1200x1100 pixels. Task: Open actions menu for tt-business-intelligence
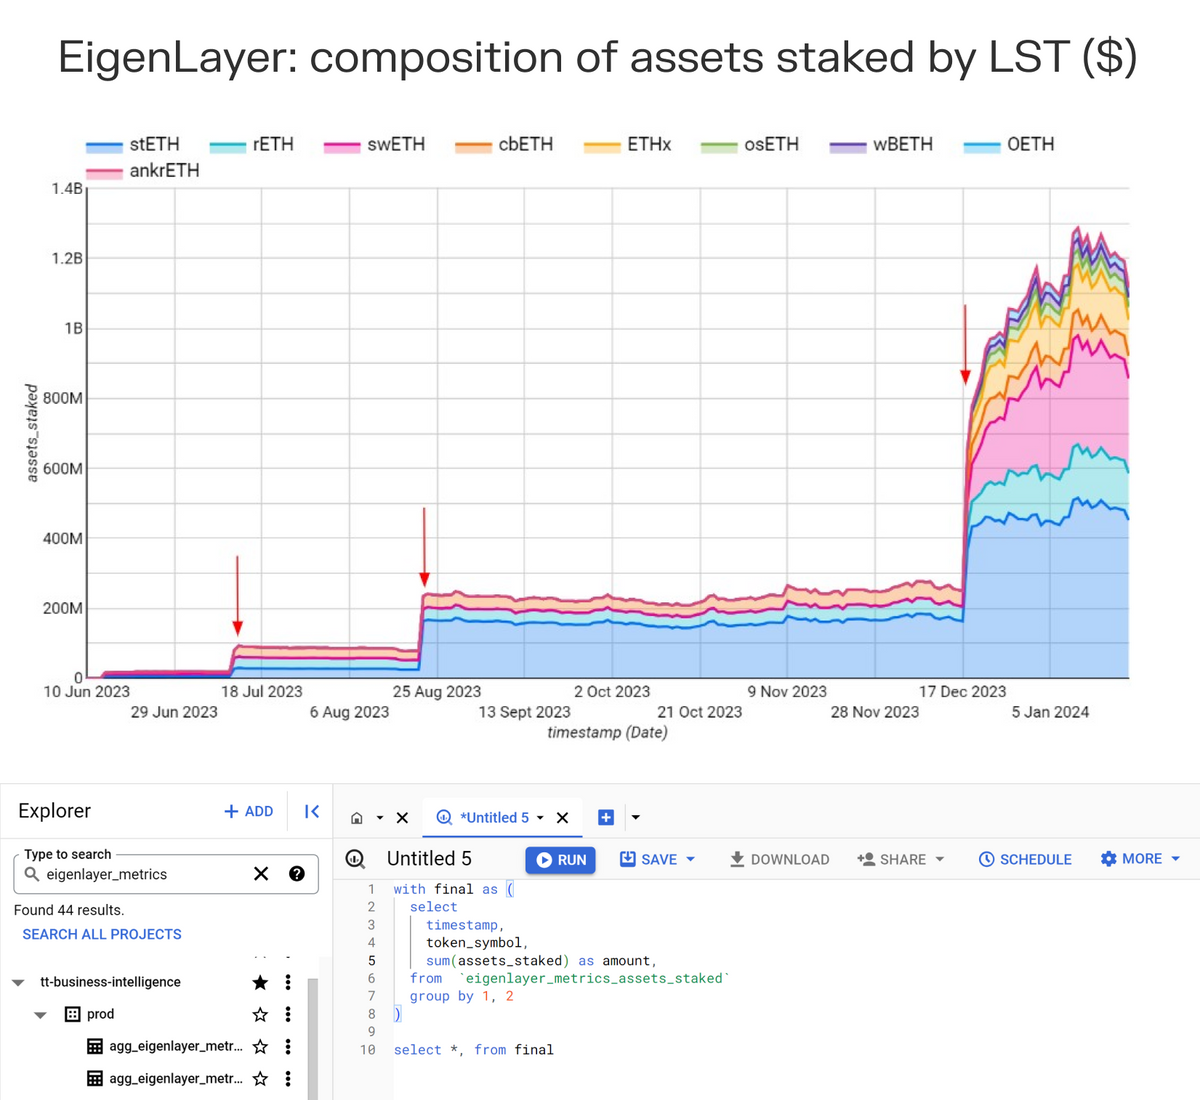pos(288,982)
